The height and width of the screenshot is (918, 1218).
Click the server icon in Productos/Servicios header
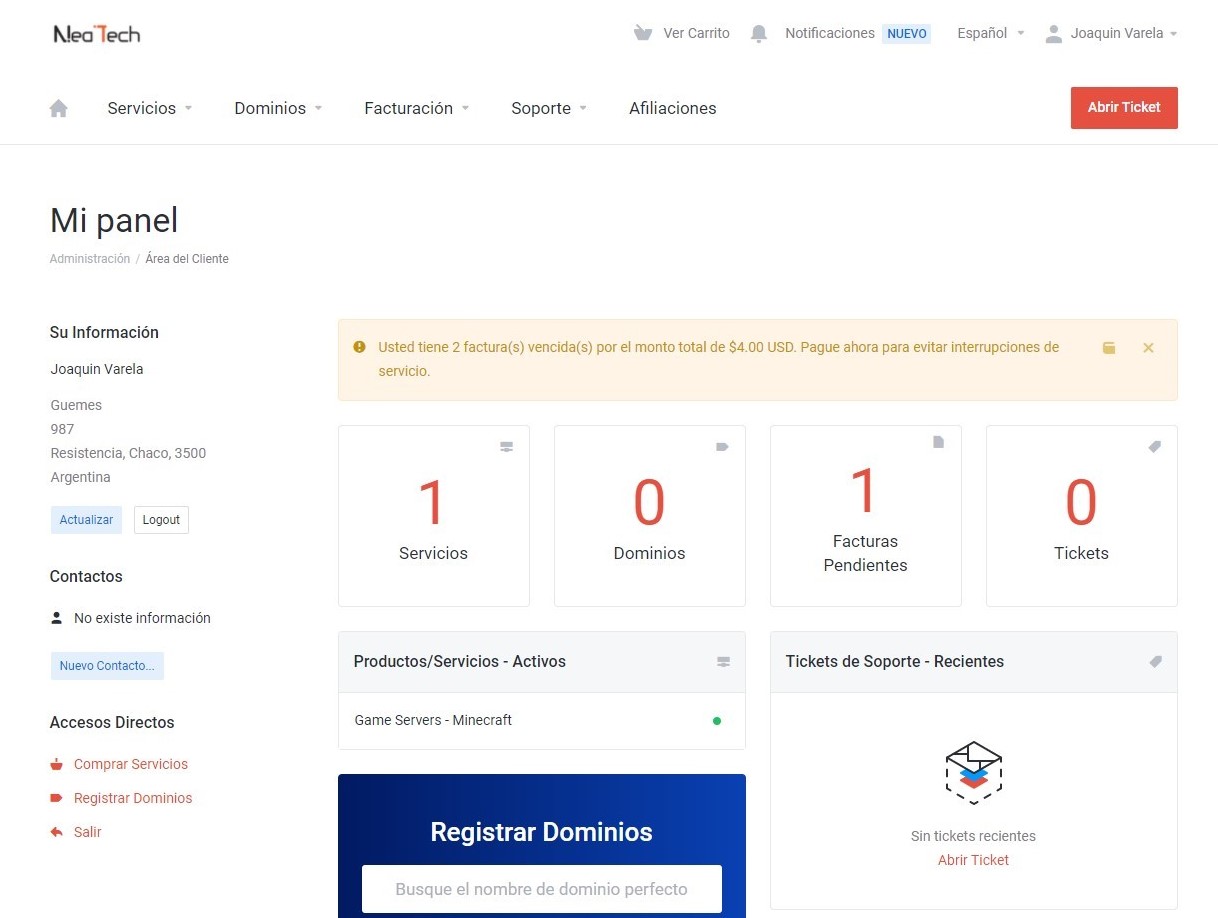pyautogui.click(x=723, y=662)
